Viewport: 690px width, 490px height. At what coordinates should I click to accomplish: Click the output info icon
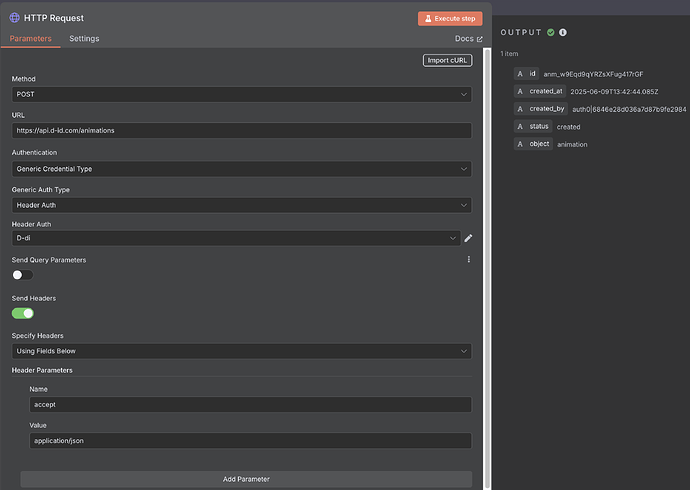pos(563,32)
